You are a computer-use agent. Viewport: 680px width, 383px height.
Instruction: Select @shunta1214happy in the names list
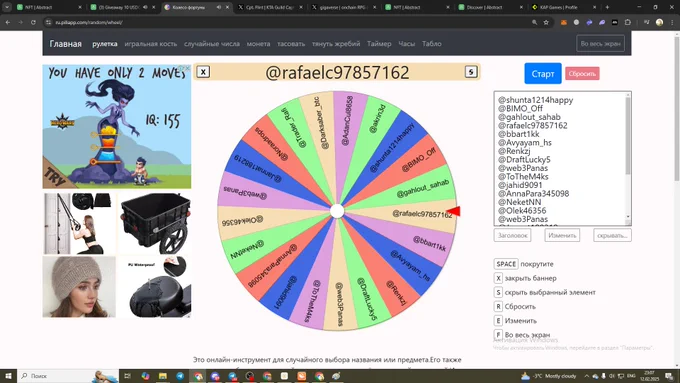(x=535, y=100)
